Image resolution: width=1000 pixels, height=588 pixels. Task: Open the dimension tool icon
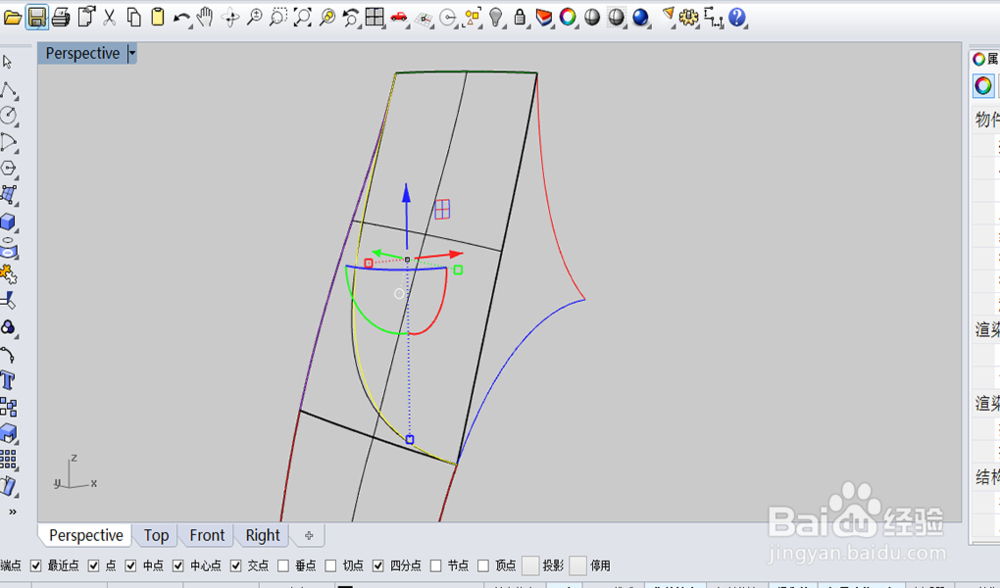coord(714,18)
